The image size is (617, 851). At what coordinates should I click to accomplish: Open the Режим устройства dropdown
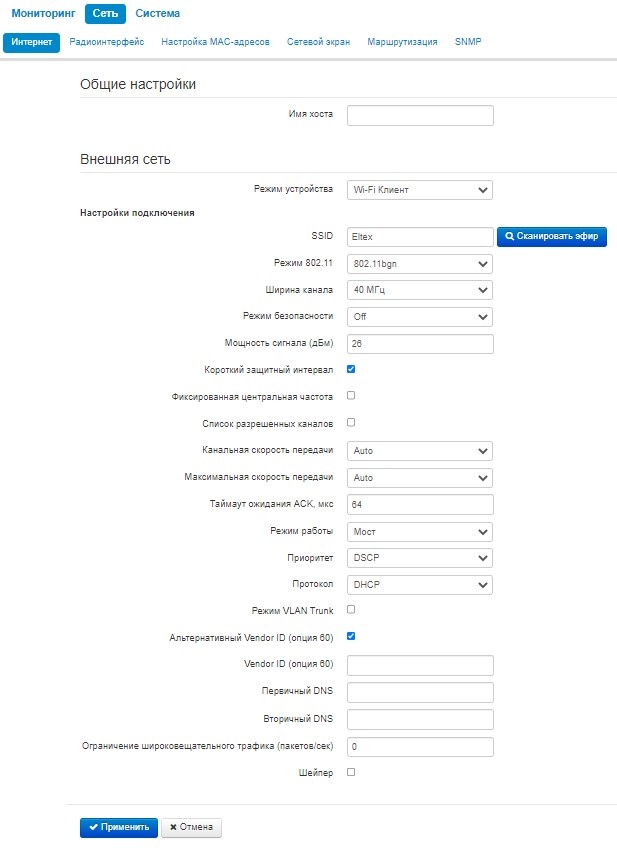420,189
